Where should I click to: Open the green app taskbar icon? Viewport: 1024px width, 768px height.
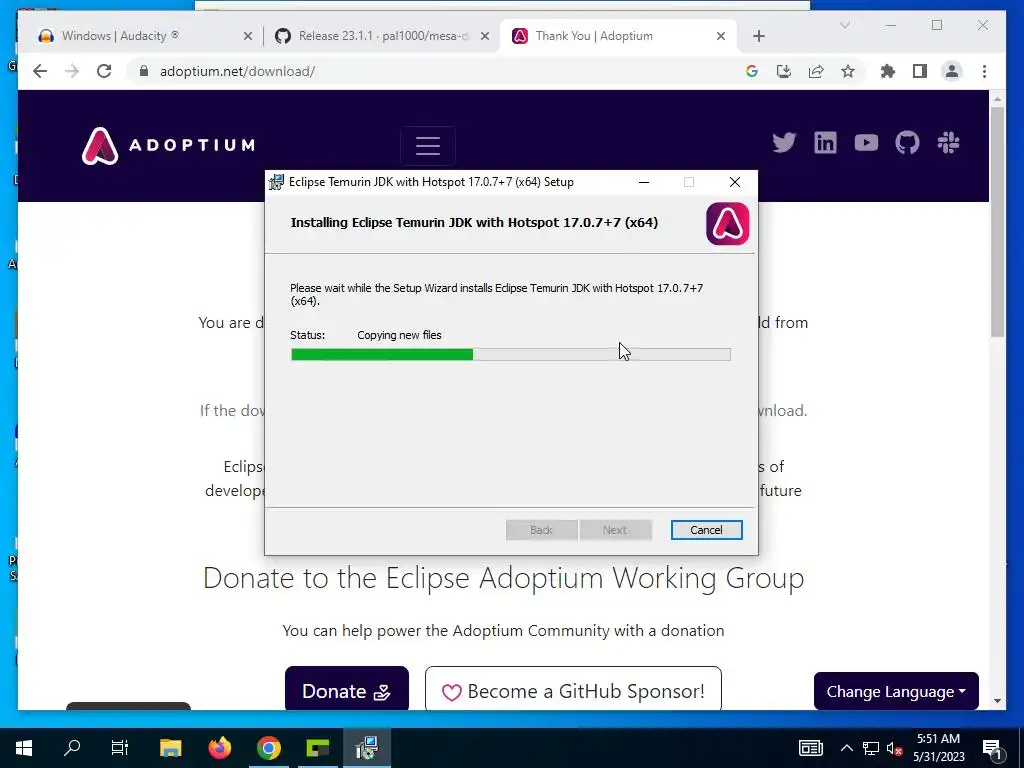point(318,748)
